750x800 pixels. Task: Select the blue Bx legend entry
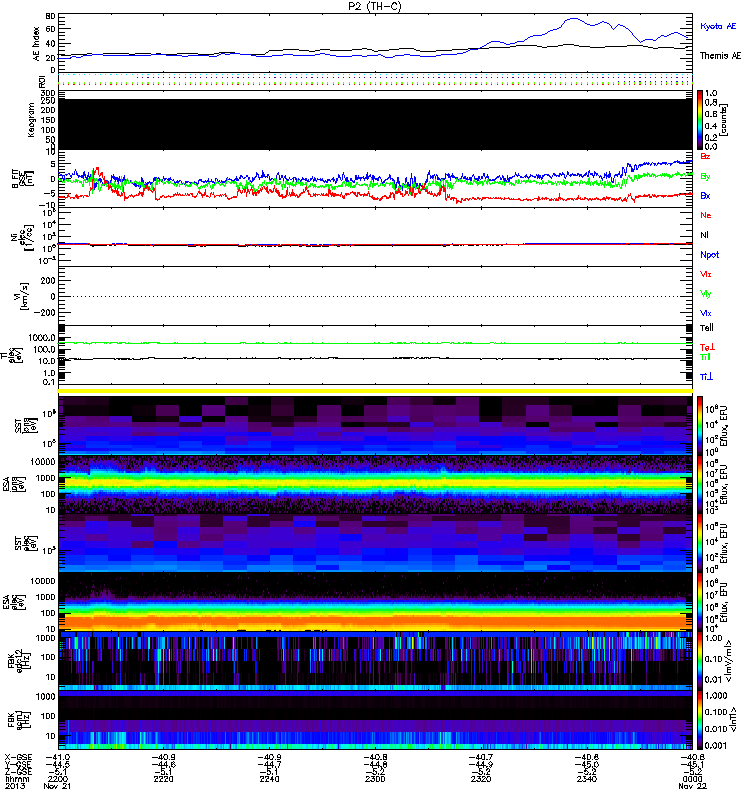tap(706, 196)
